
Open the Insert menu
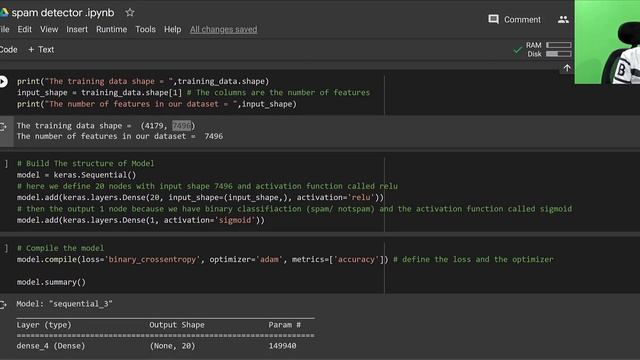77,29
